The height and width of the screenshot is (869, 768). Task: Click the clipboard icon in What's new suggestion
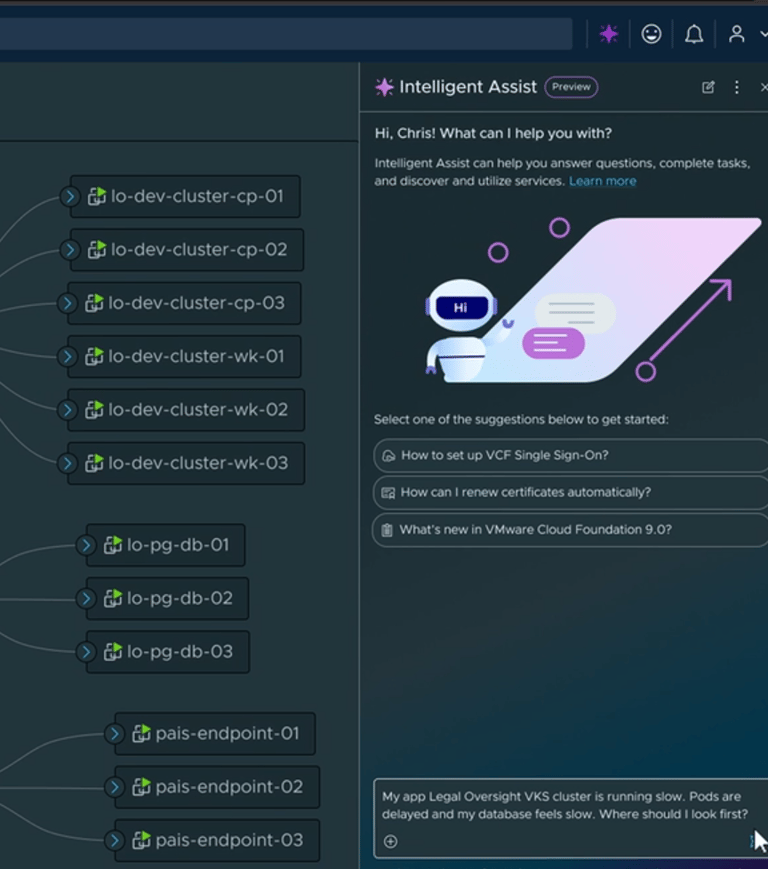pos(387,530)
